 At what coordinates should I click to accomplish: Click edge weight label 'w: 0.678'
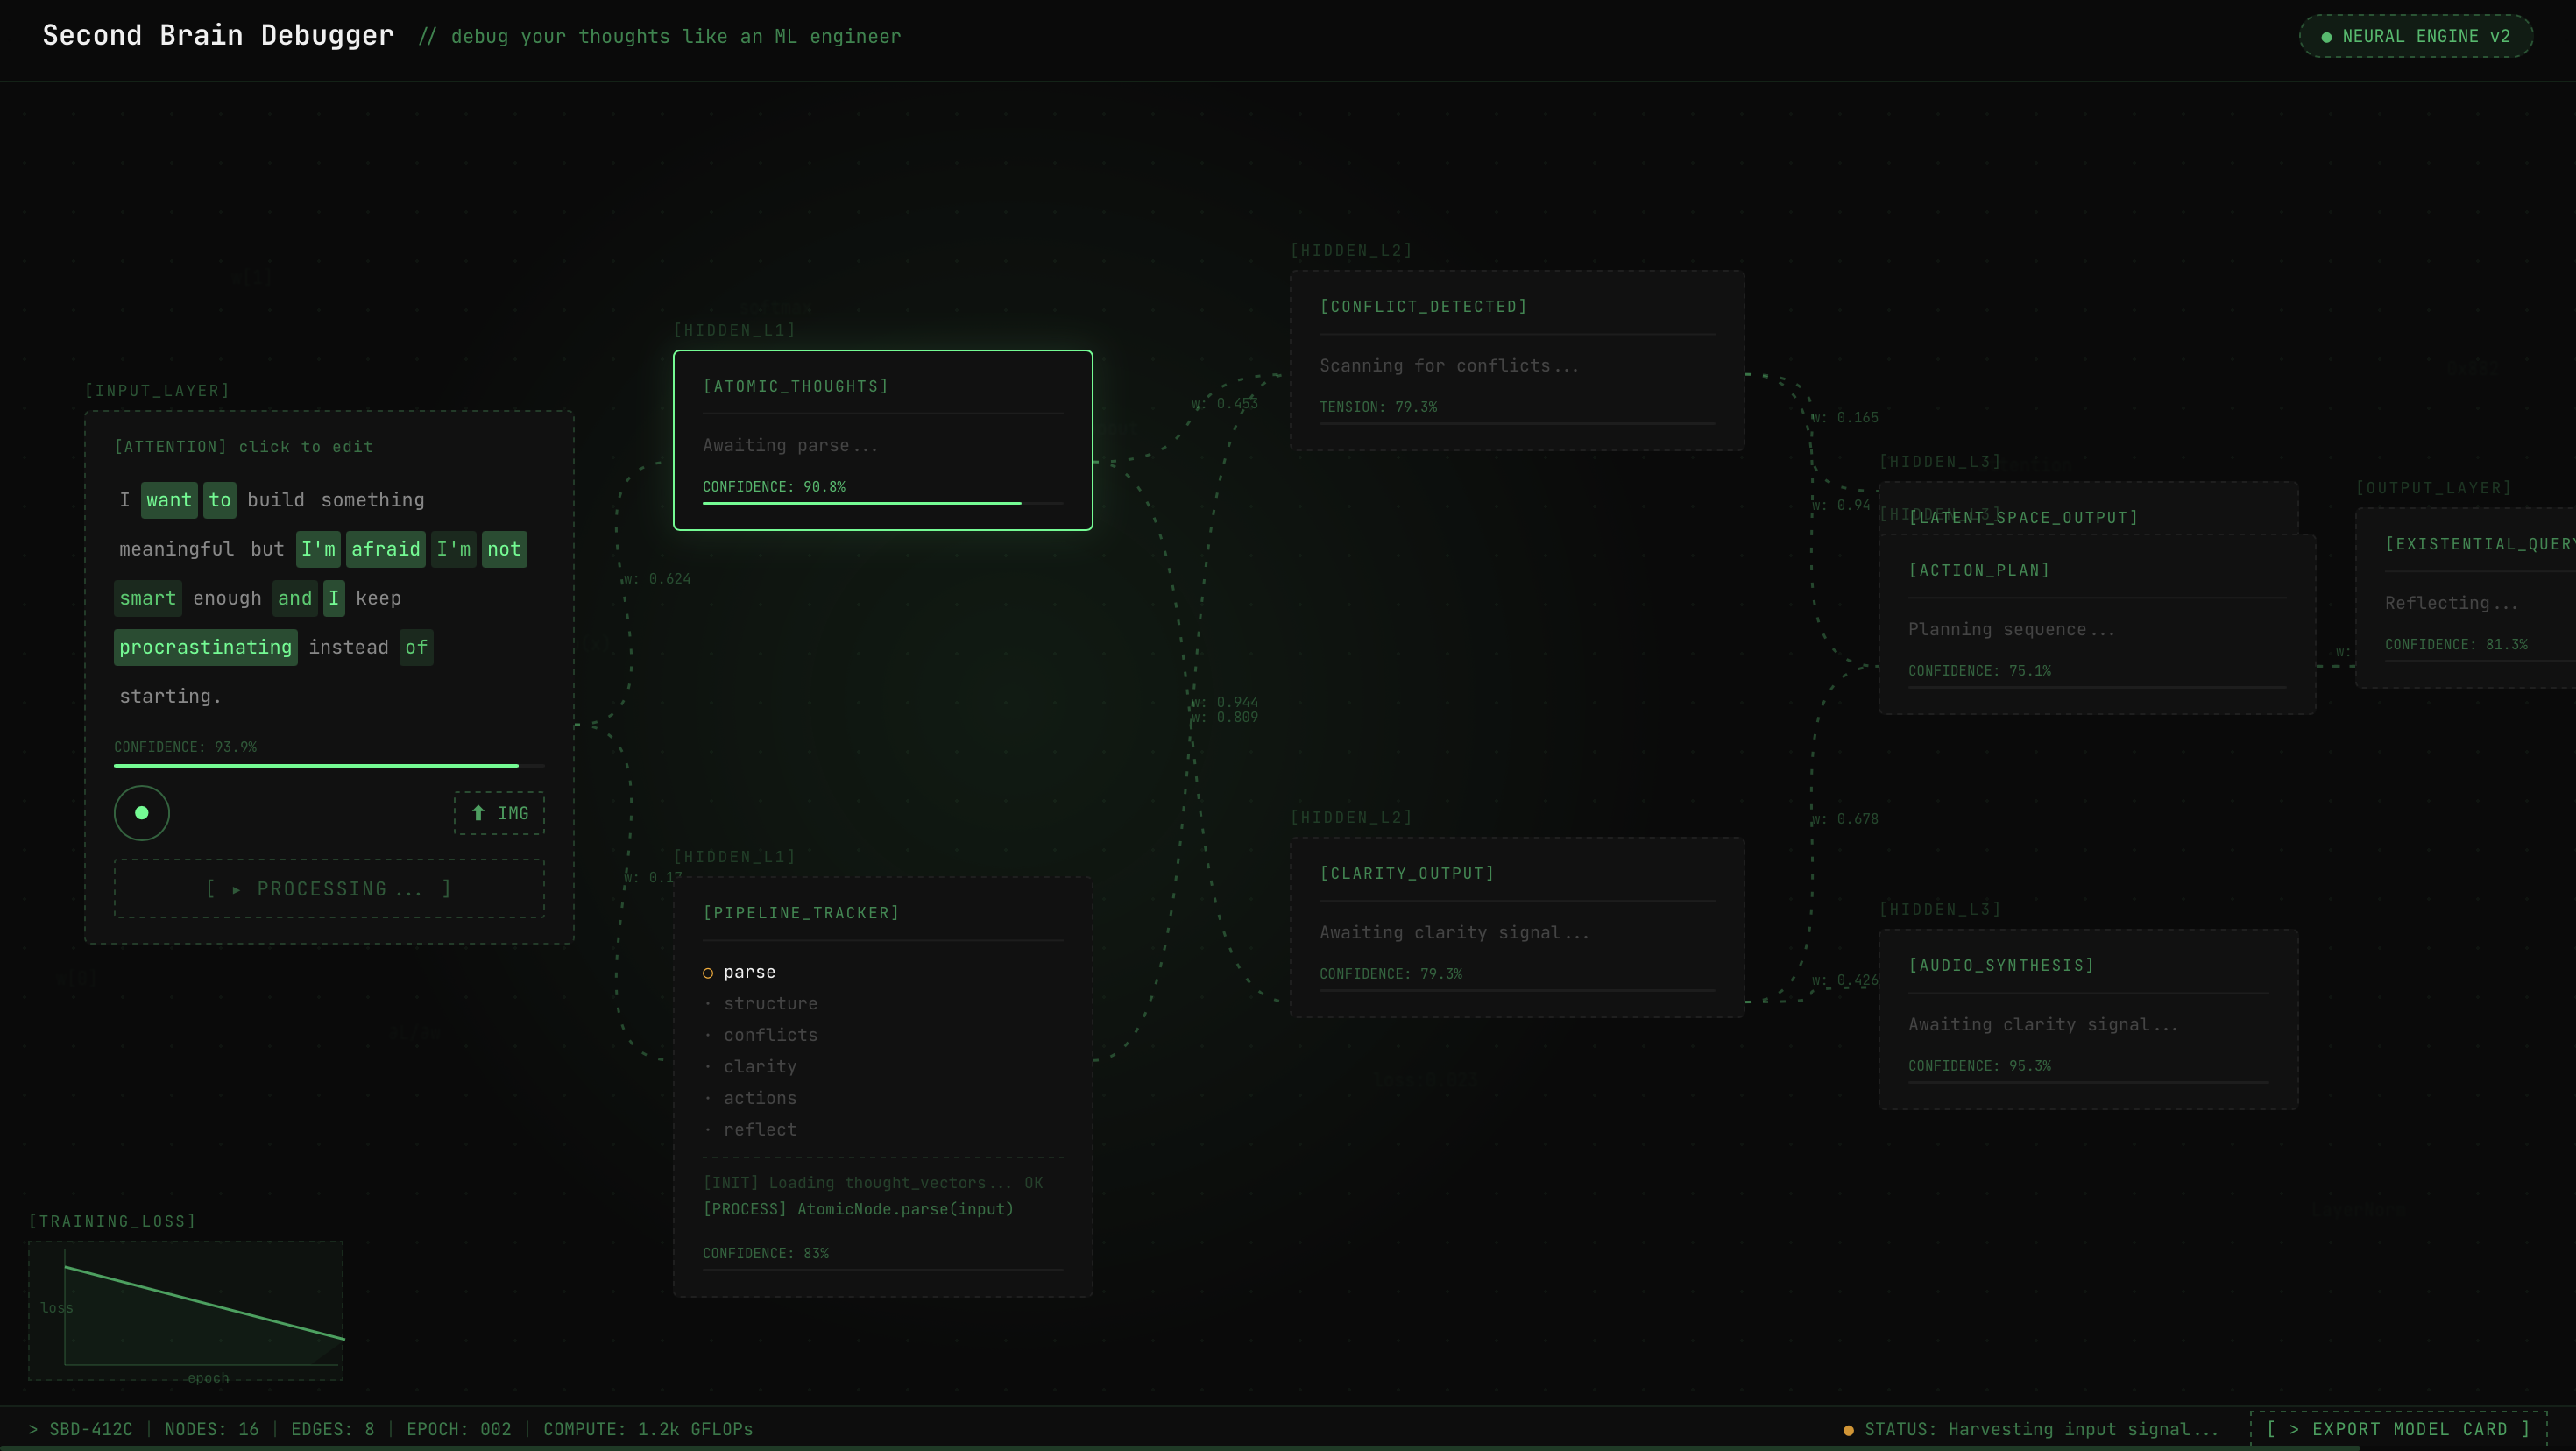click(x=1844, y=819)
